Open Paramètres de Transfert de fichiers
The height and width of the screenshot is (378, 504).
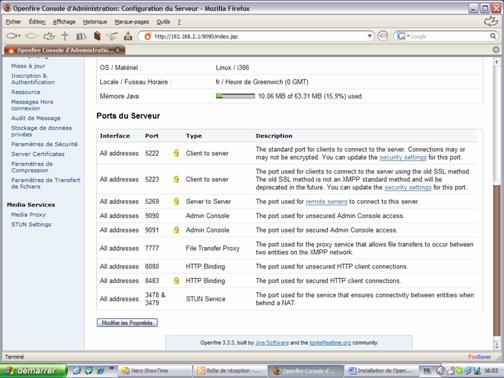46,183
